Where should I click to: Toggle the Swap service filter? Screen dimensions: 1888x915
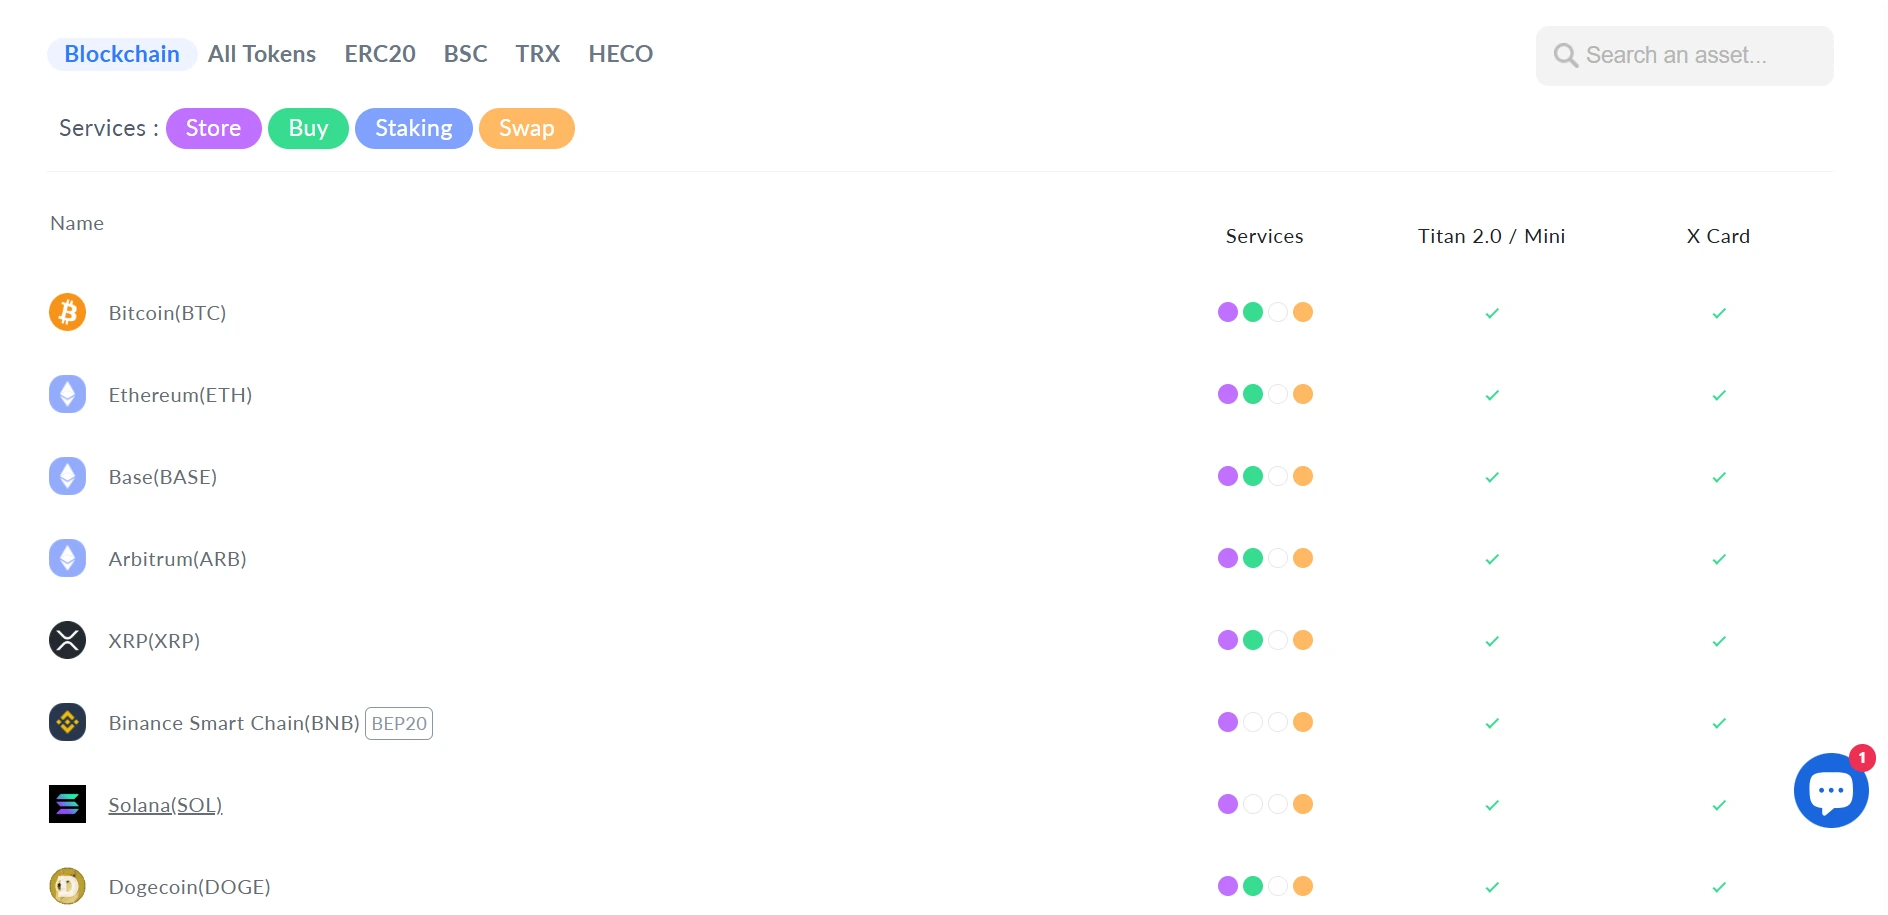pyautogui.click(x=527, y=128)
